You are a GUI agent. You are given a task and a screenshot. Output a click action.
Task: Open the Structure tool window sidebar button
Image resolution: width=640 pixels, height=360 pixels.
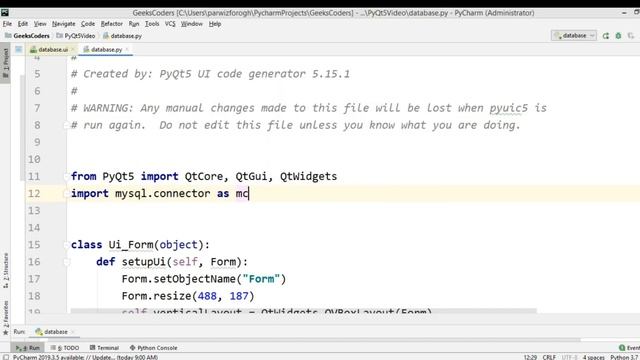pyautogui.click(x=5, y=271)
